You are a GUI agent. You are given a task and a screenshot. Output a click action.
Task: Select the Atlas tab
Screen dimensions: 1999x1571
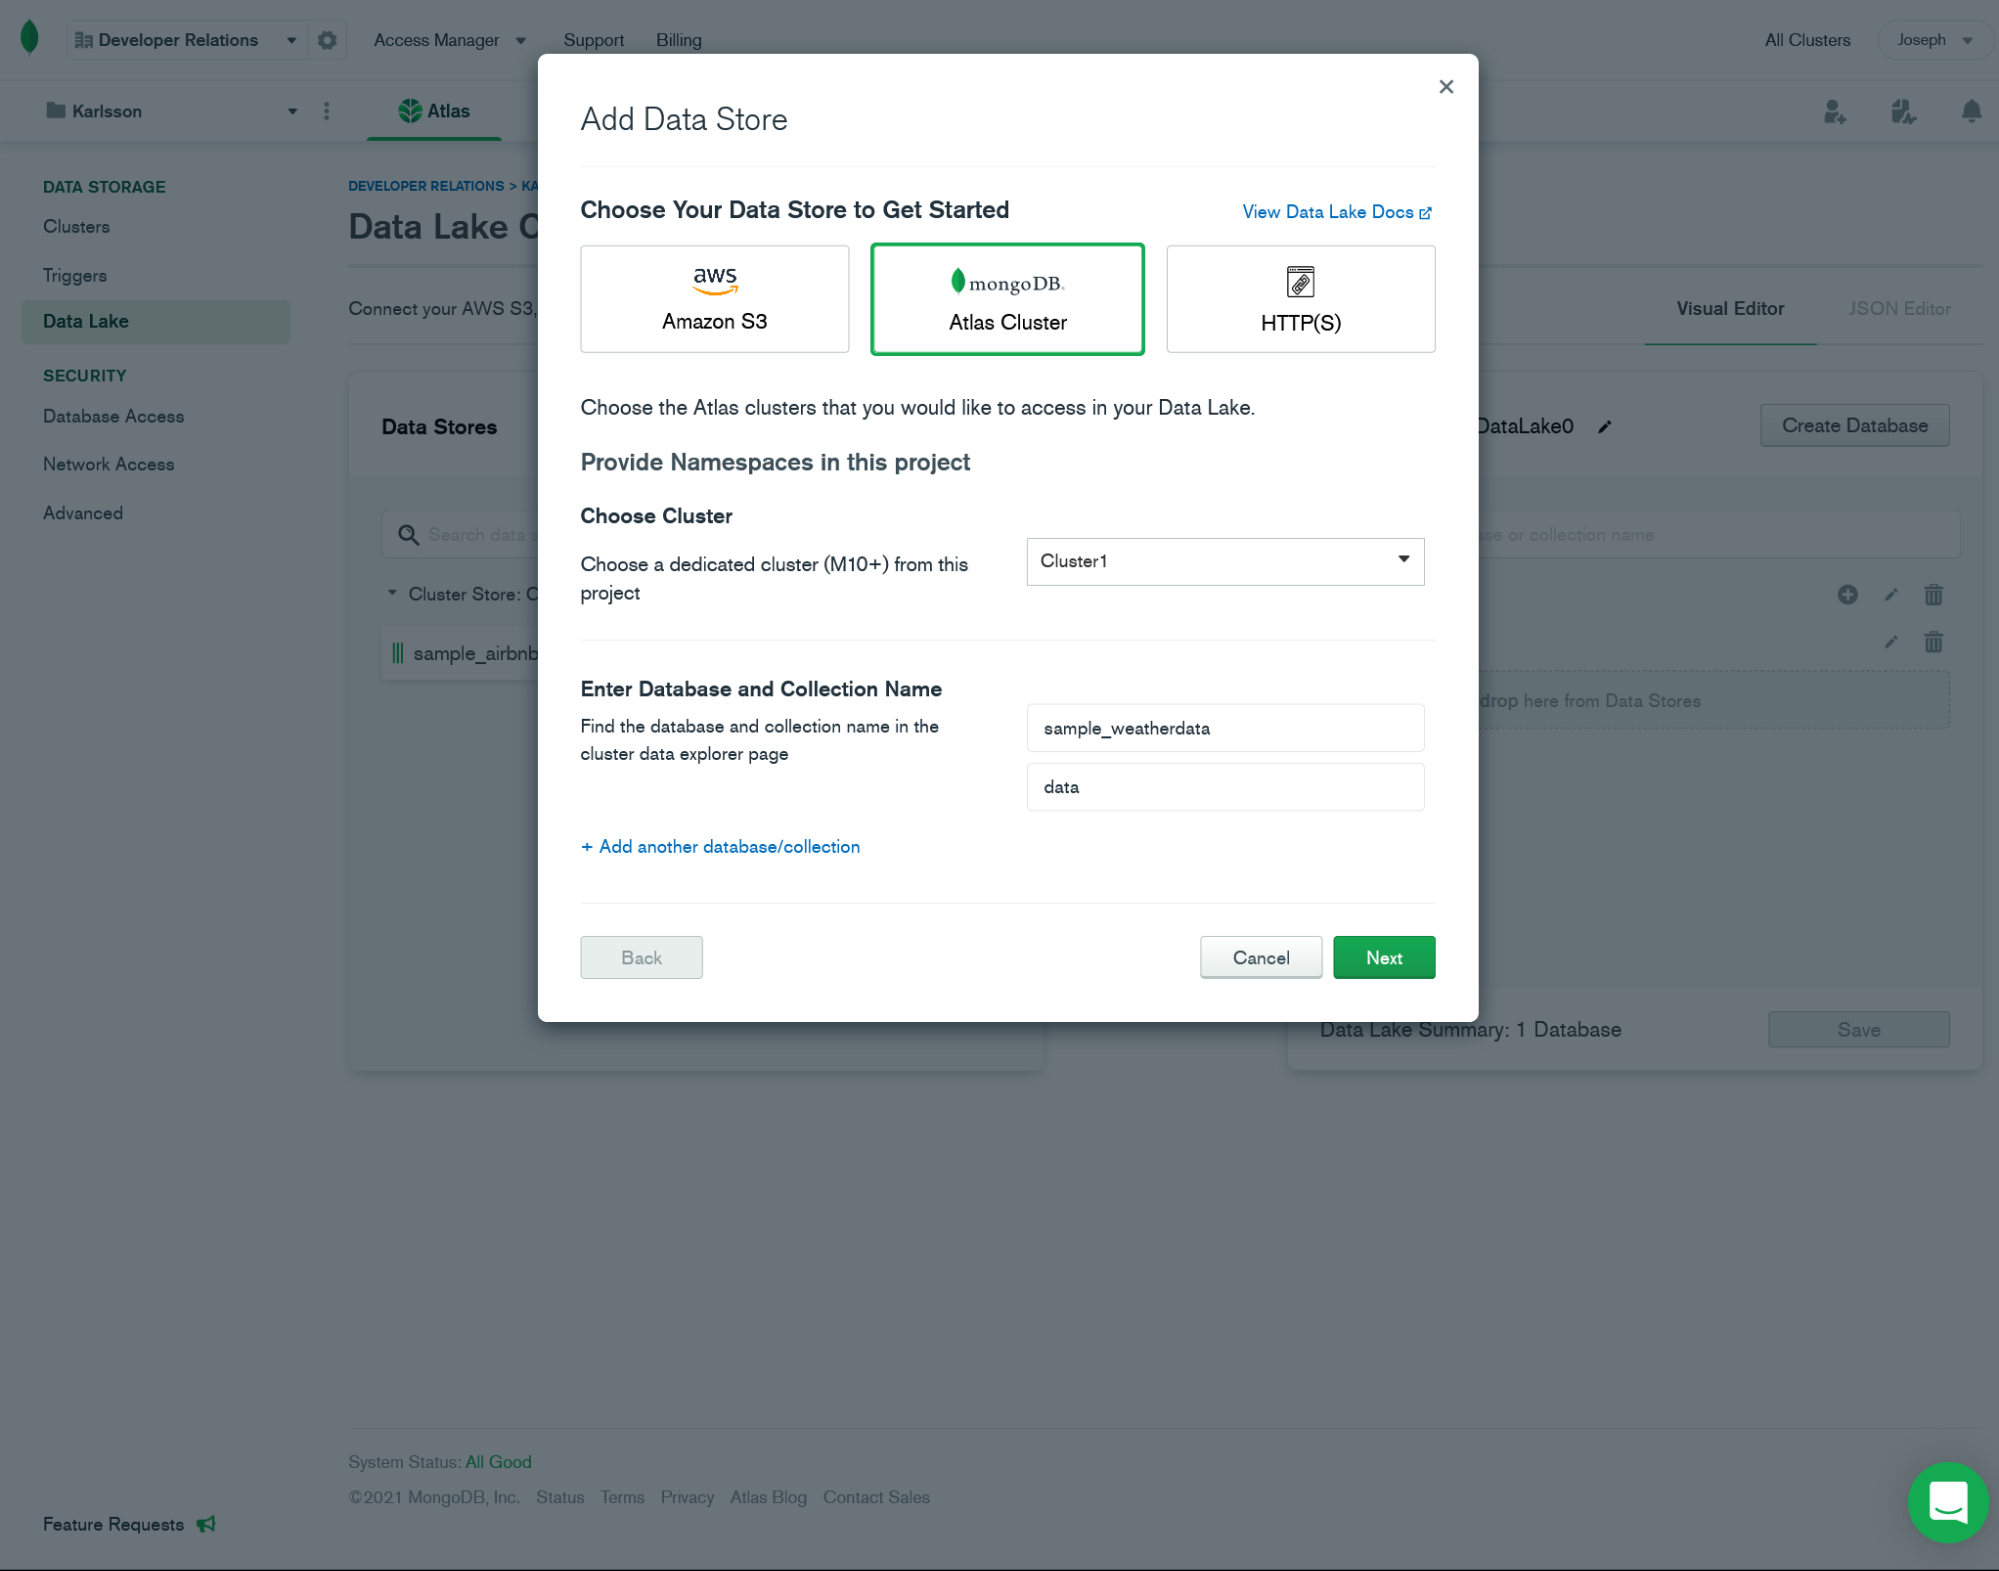click(x=434, y=111)
